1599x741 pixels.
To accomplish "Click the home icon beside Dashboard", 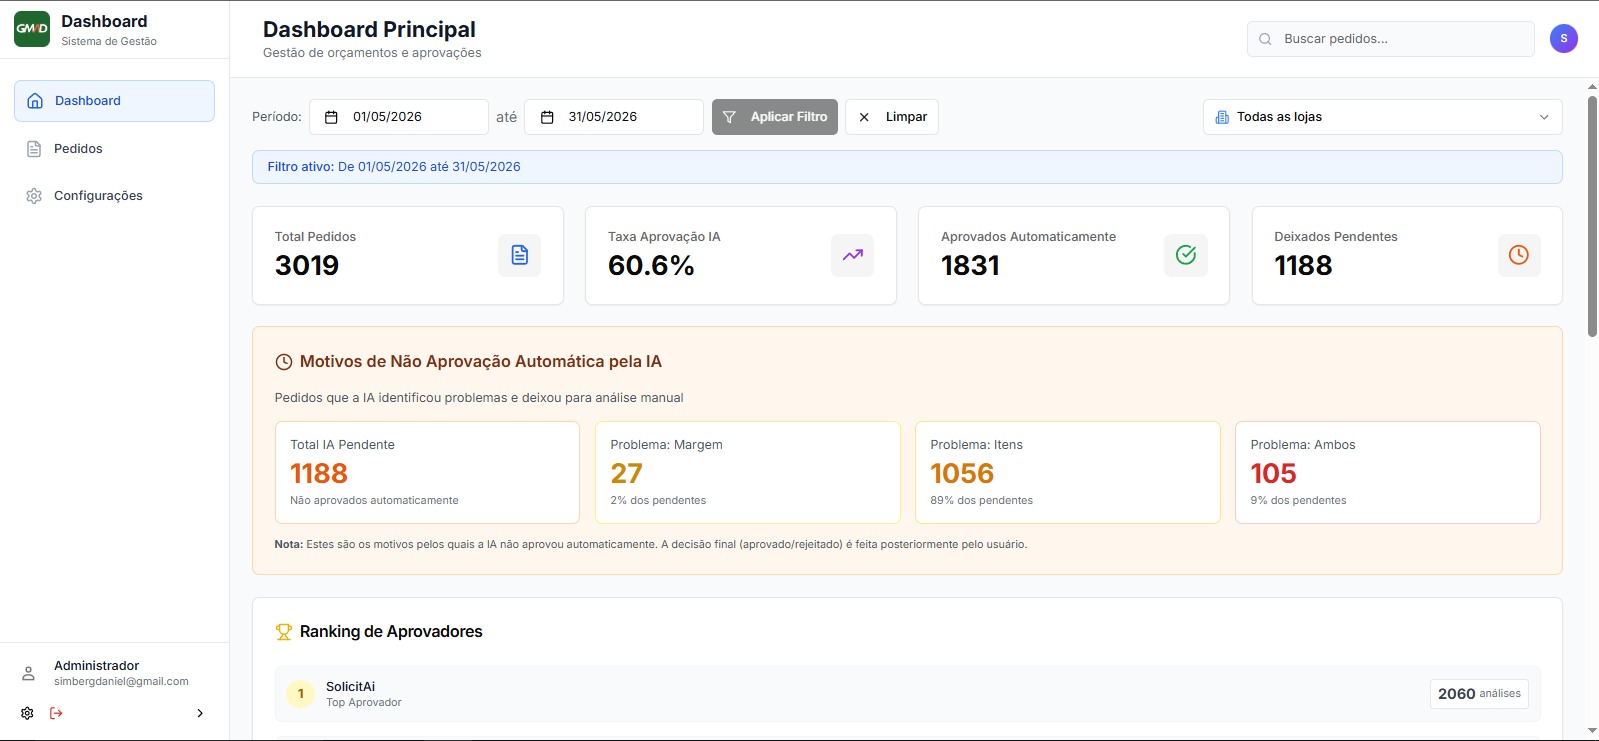I will (35, 101).
